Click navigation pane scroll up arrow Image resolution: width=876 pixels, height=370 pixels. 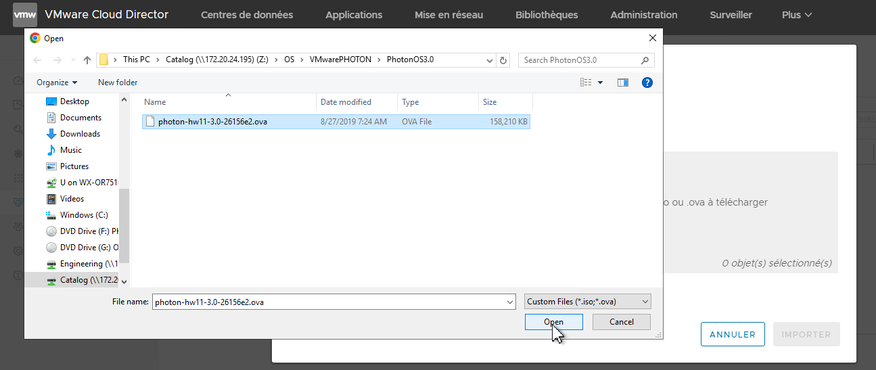pos(124,99)
